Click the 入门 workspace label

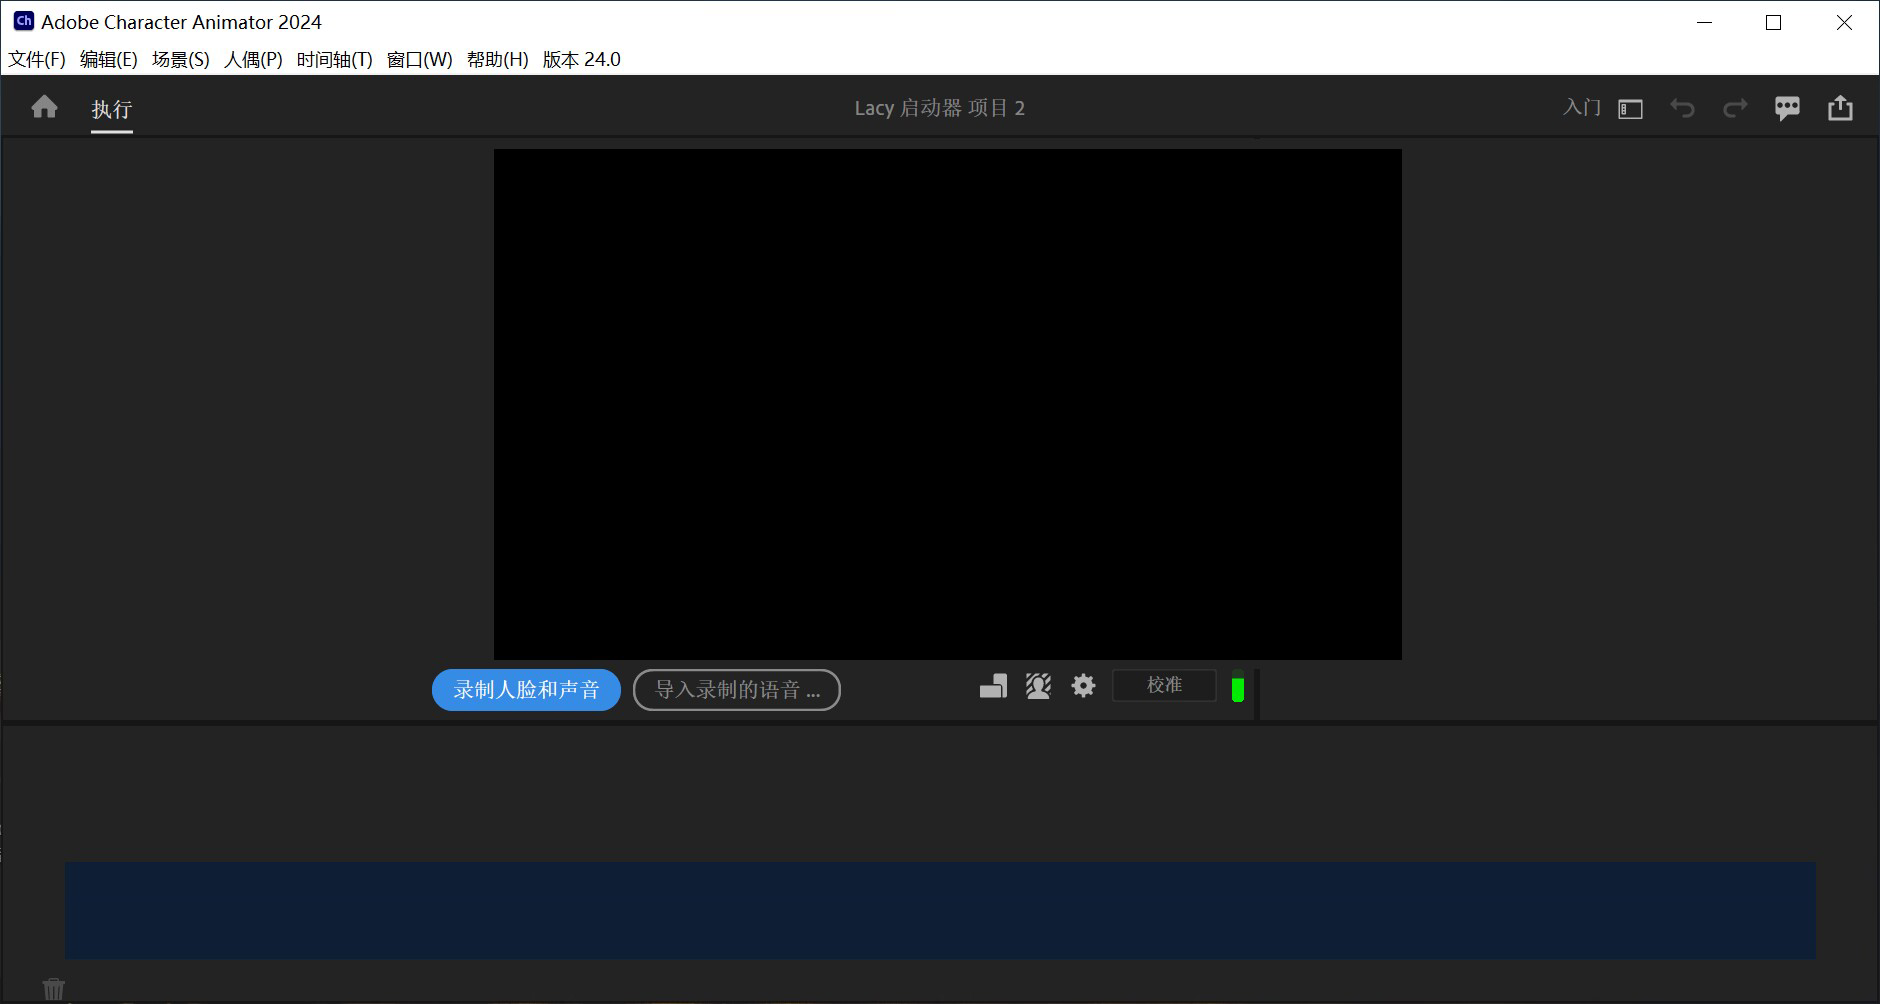click(1582, 107)
